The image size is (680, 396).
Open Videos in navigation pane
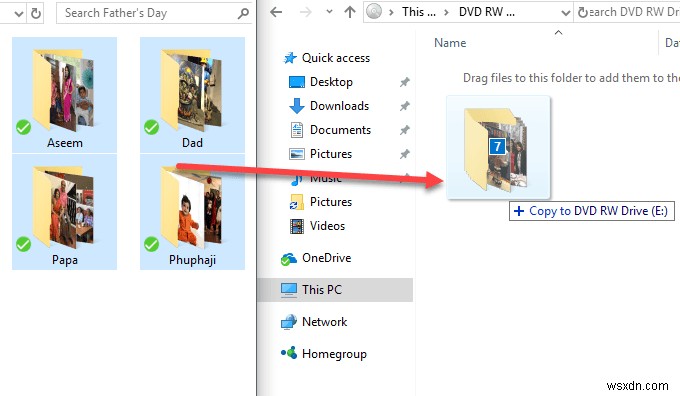(x=327, y=226)
